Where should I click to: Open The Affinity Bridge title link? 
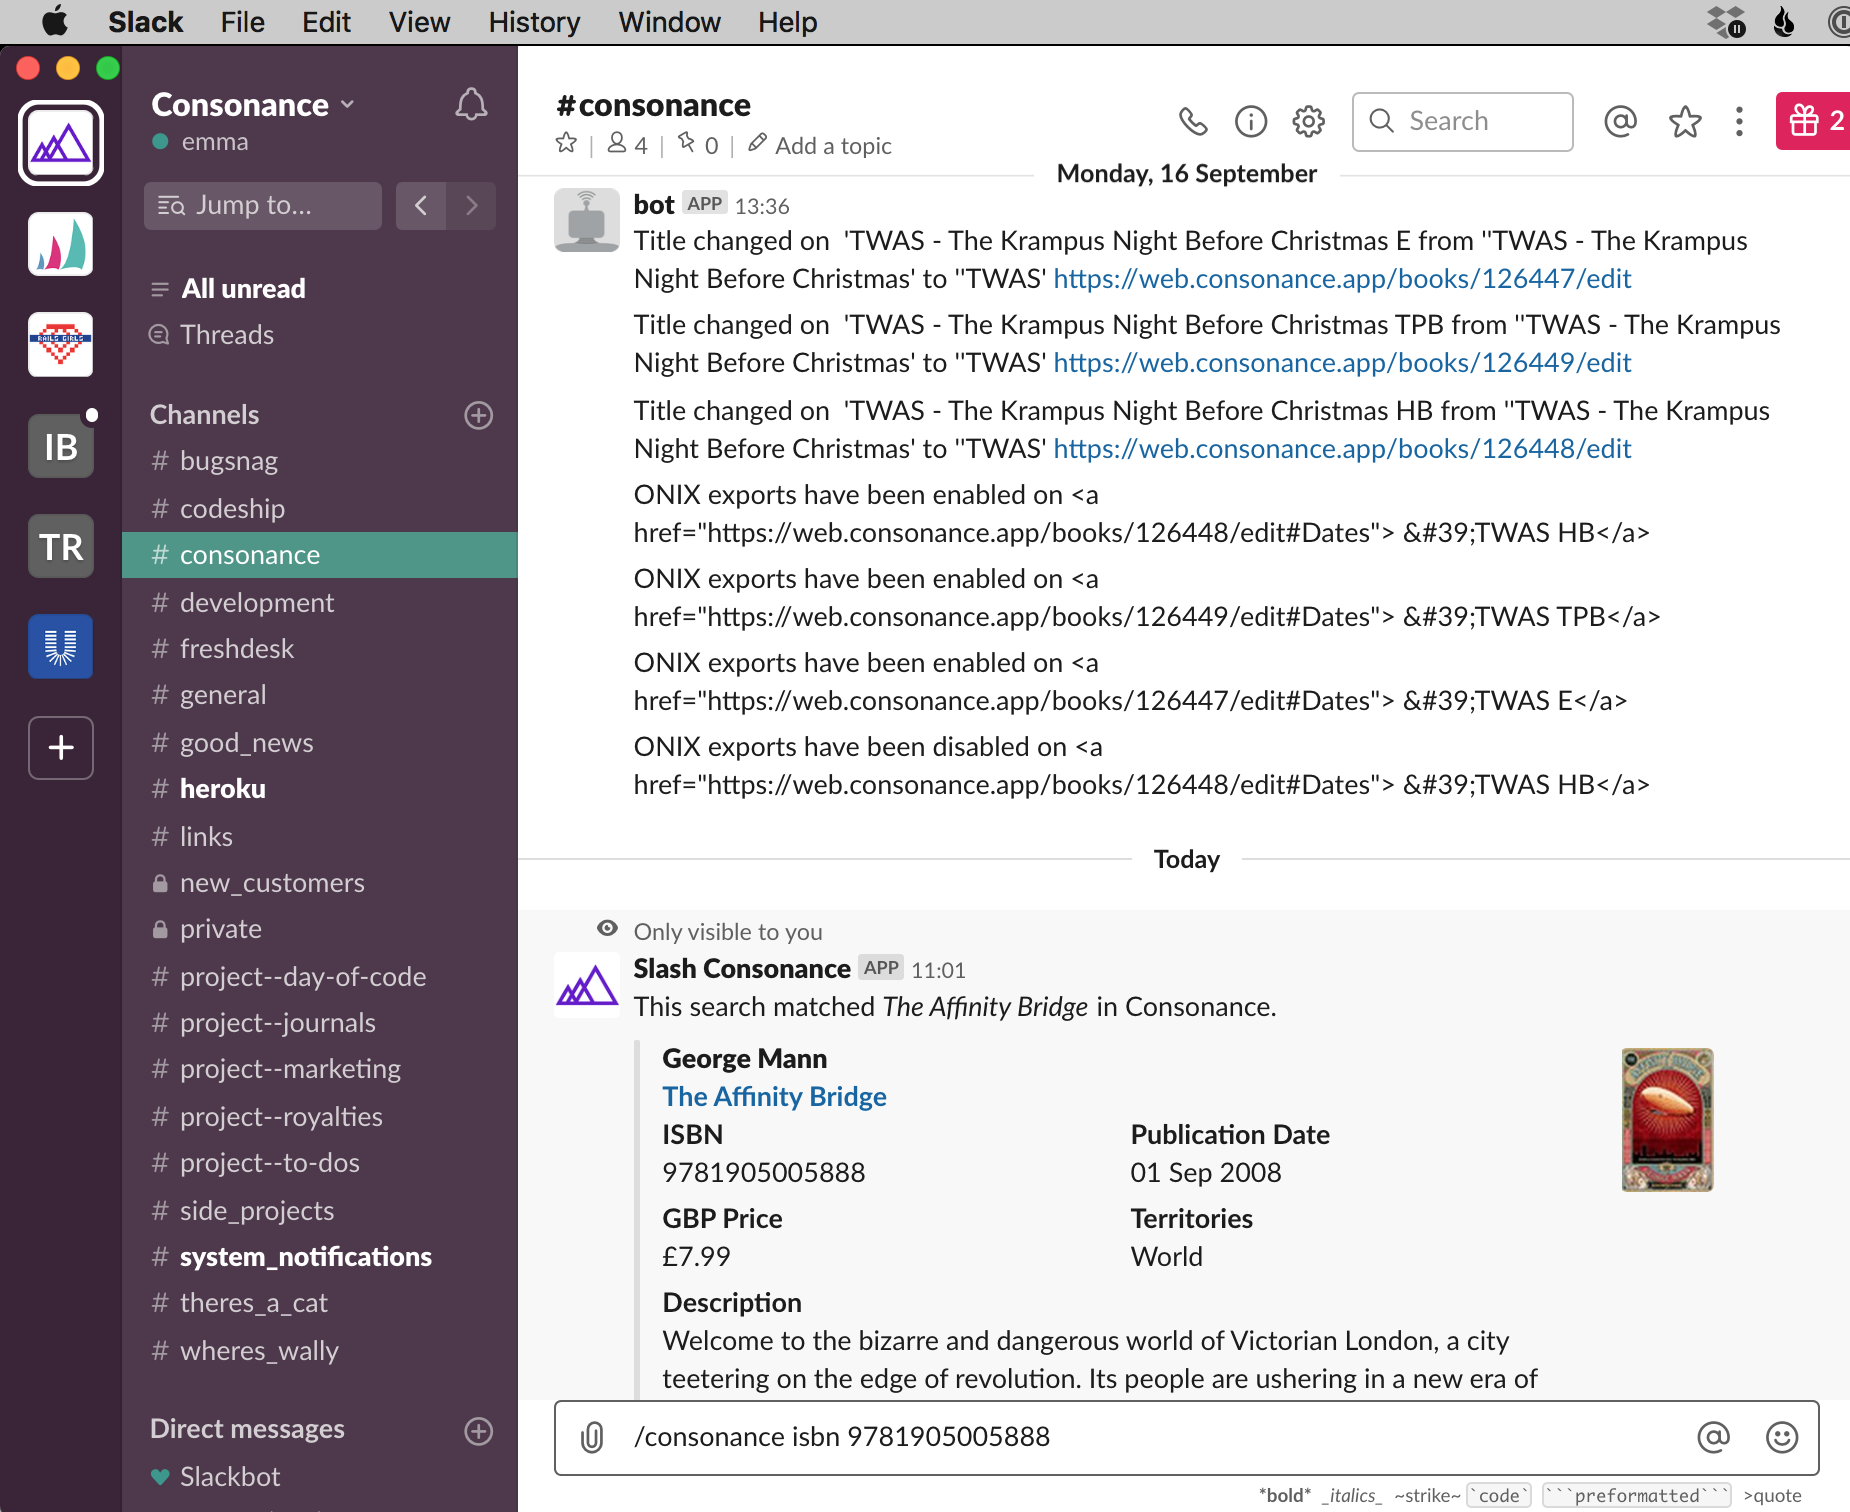coord(774,1097)
